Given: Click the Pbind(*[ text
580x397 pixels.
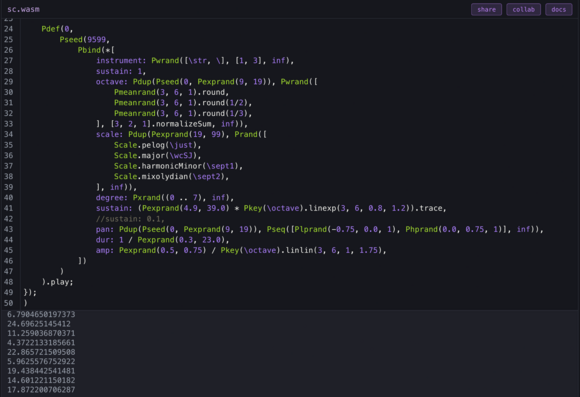Looking at the screenshot, I should [96, 50].
